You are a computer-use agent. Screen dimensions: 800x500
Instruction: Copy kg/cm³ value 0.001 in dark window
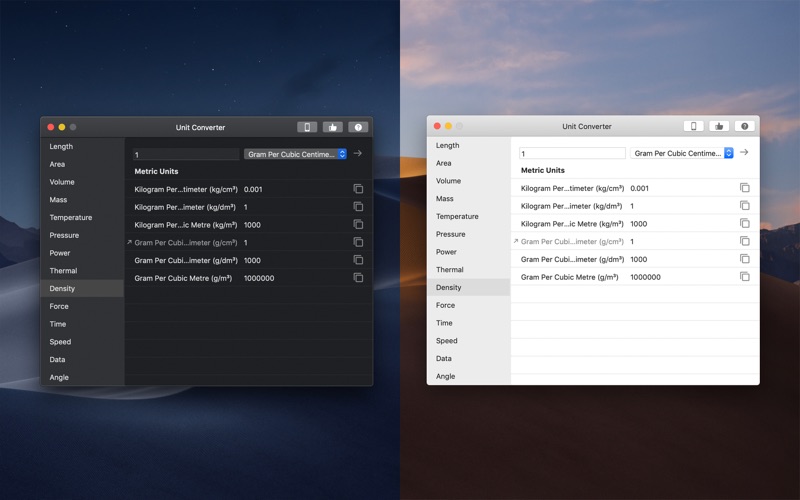(358, 189)
